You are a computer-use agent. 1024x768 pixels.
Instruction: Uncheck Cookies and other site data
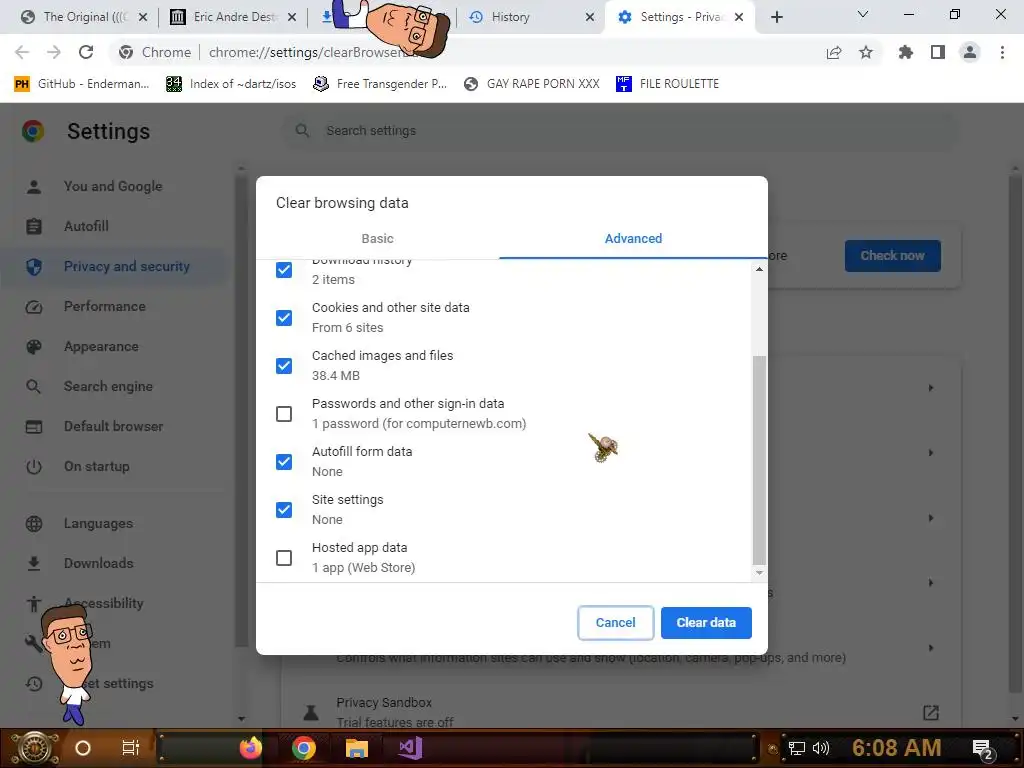pyautogui.click(x=284, y=317)
